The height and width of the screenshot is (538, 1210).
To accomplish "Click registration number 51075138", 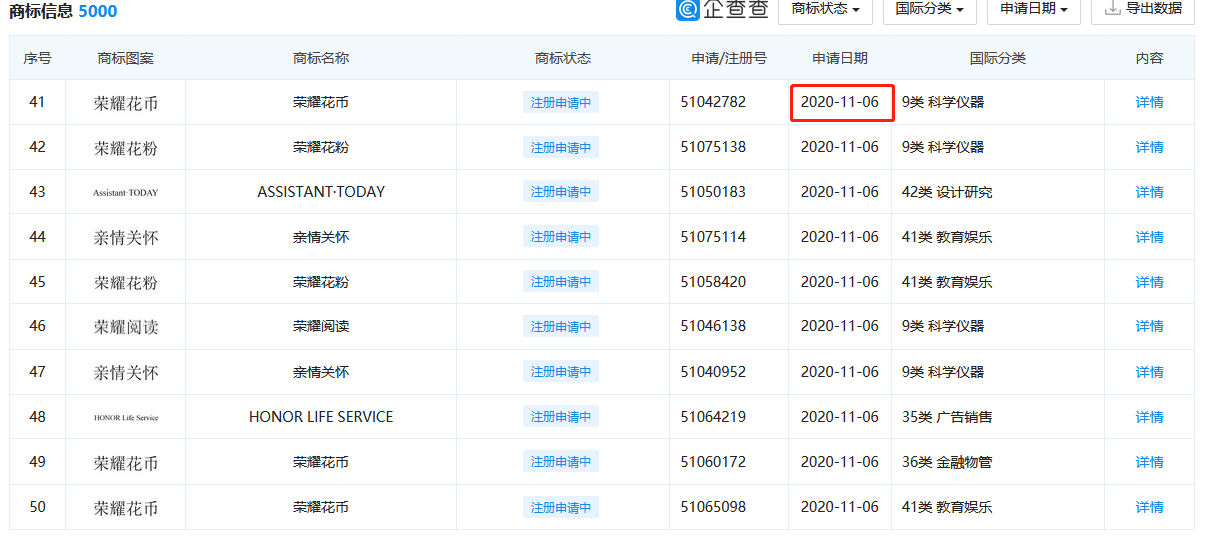I will tap(713, 147).
